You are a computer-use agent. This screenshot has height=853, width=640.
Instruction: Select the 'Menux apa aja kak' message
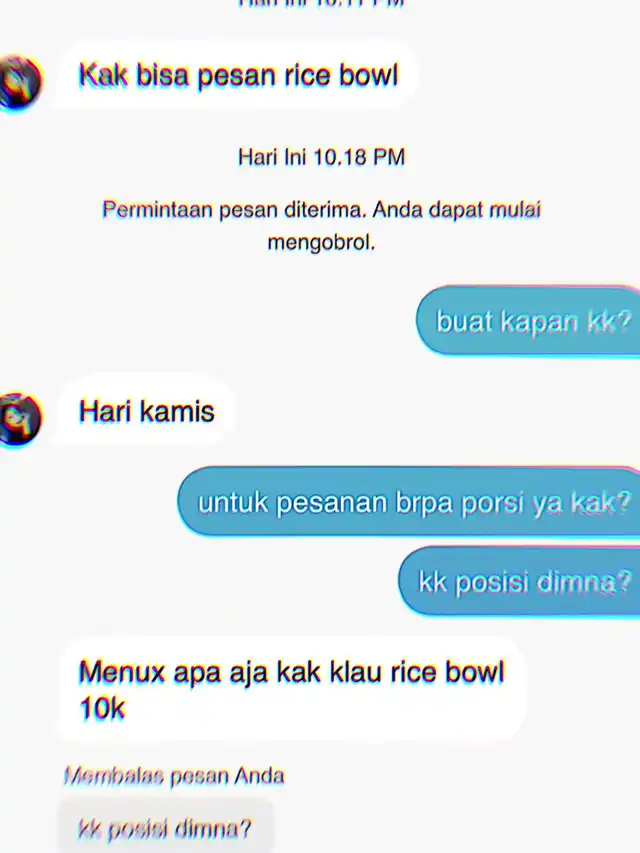tap(292, 690)
